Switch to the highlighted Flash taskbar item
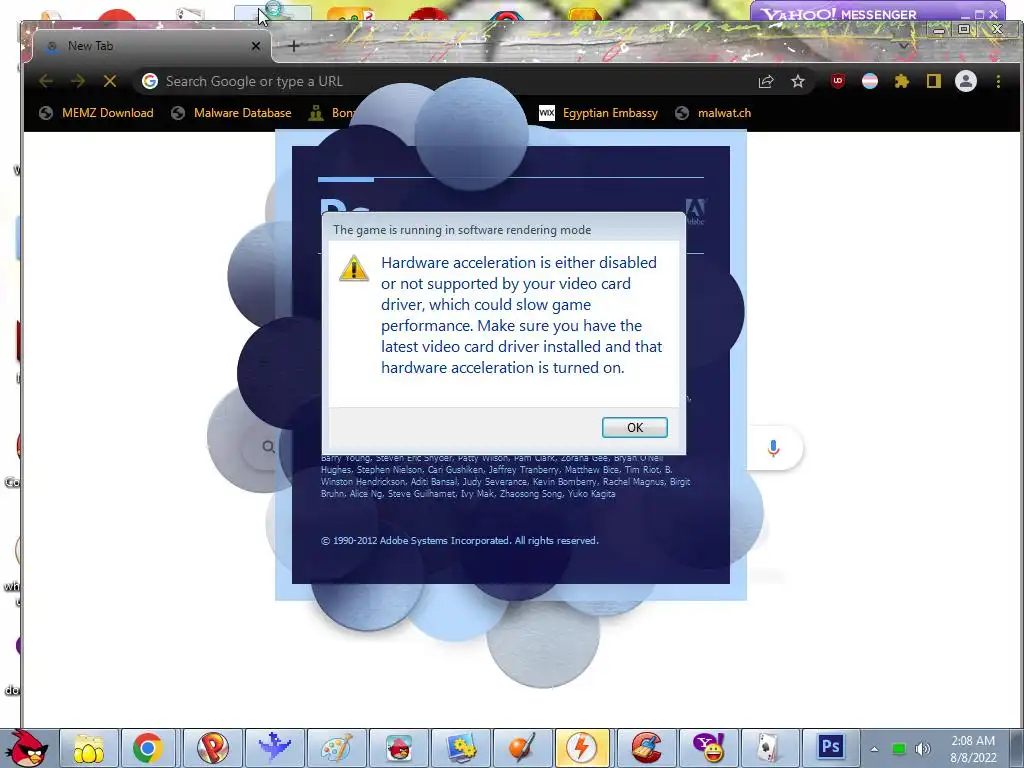 coord(583,748)
